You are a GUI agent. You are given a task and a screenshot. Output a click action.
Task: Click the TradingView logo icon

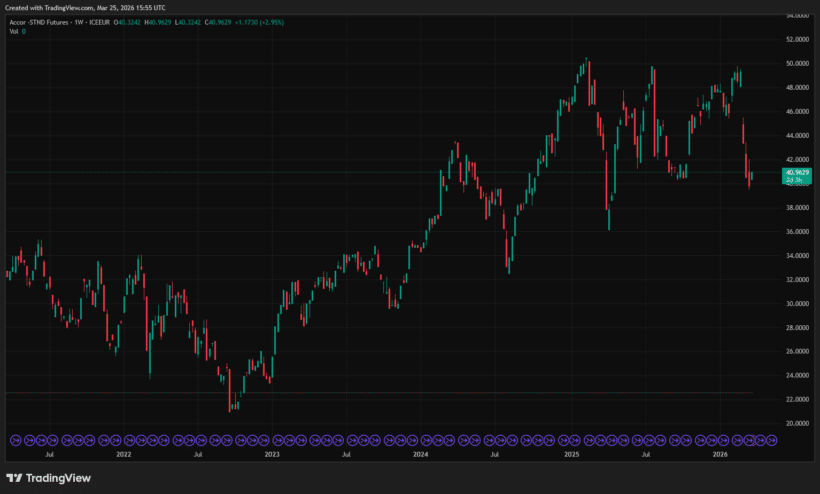click(x=14, y=478)
